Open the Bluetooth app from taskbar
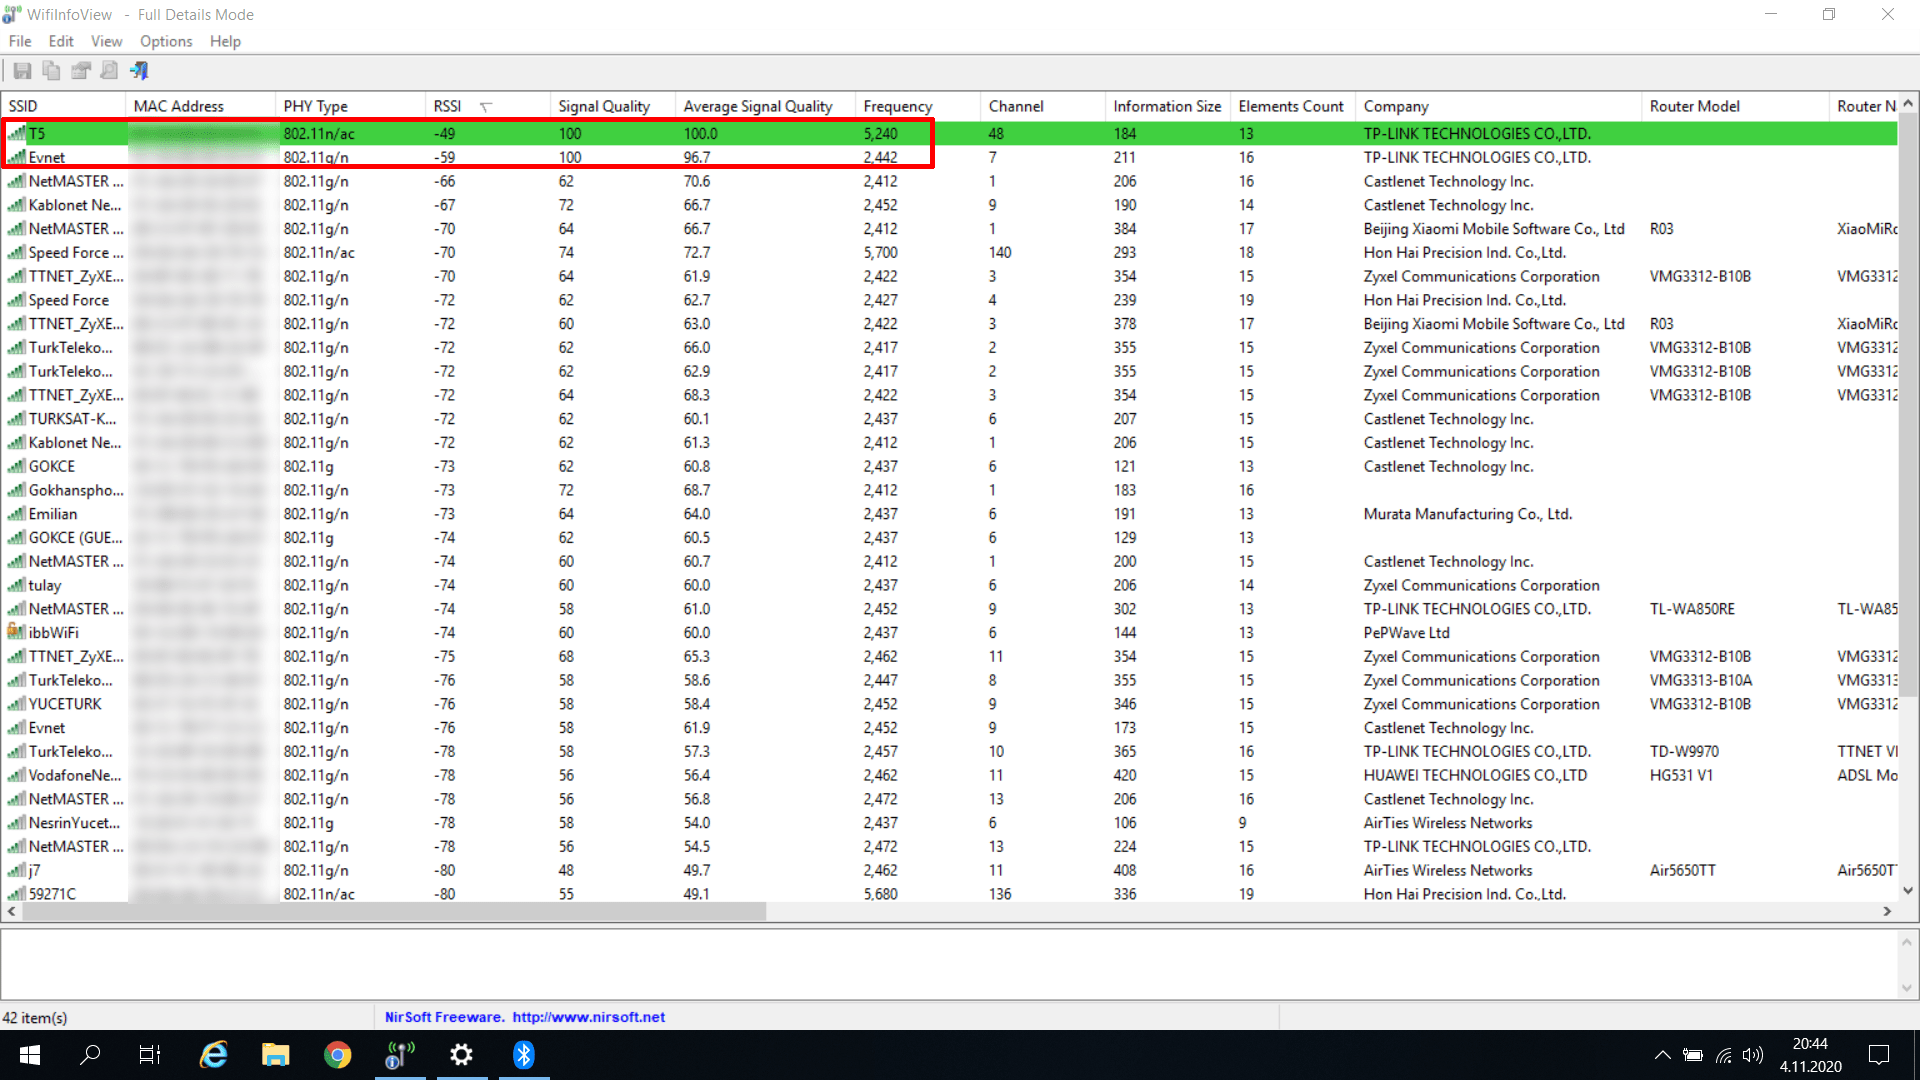 click(524, 1055)
